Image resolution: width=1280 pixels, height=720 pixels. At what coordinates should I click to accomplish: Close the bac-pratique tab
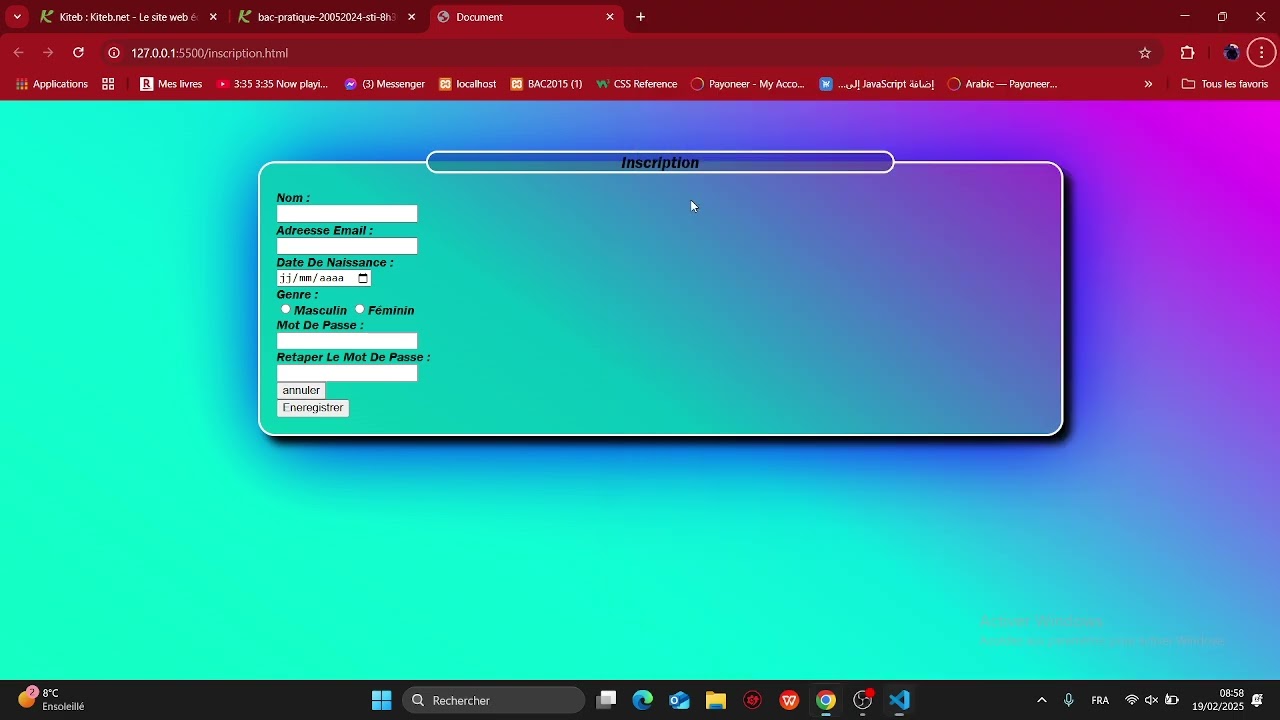pos(411,17)
